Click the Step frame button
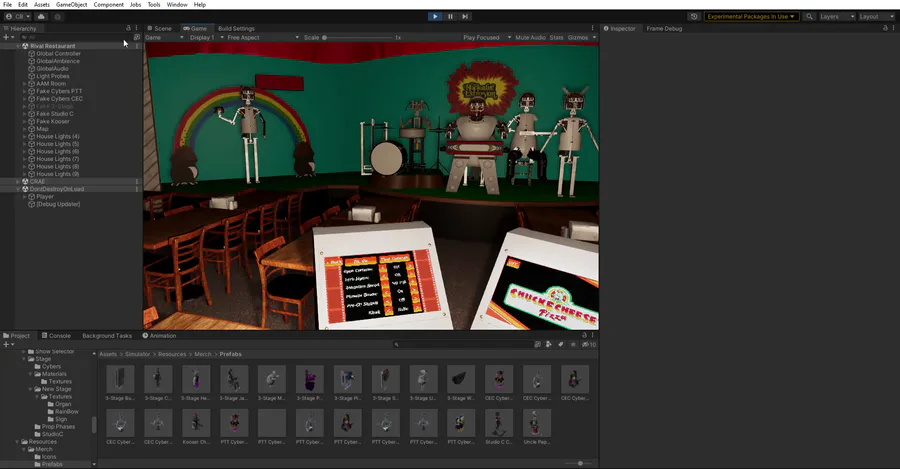Viewport: 900px width, 469px height. [465, 17]
